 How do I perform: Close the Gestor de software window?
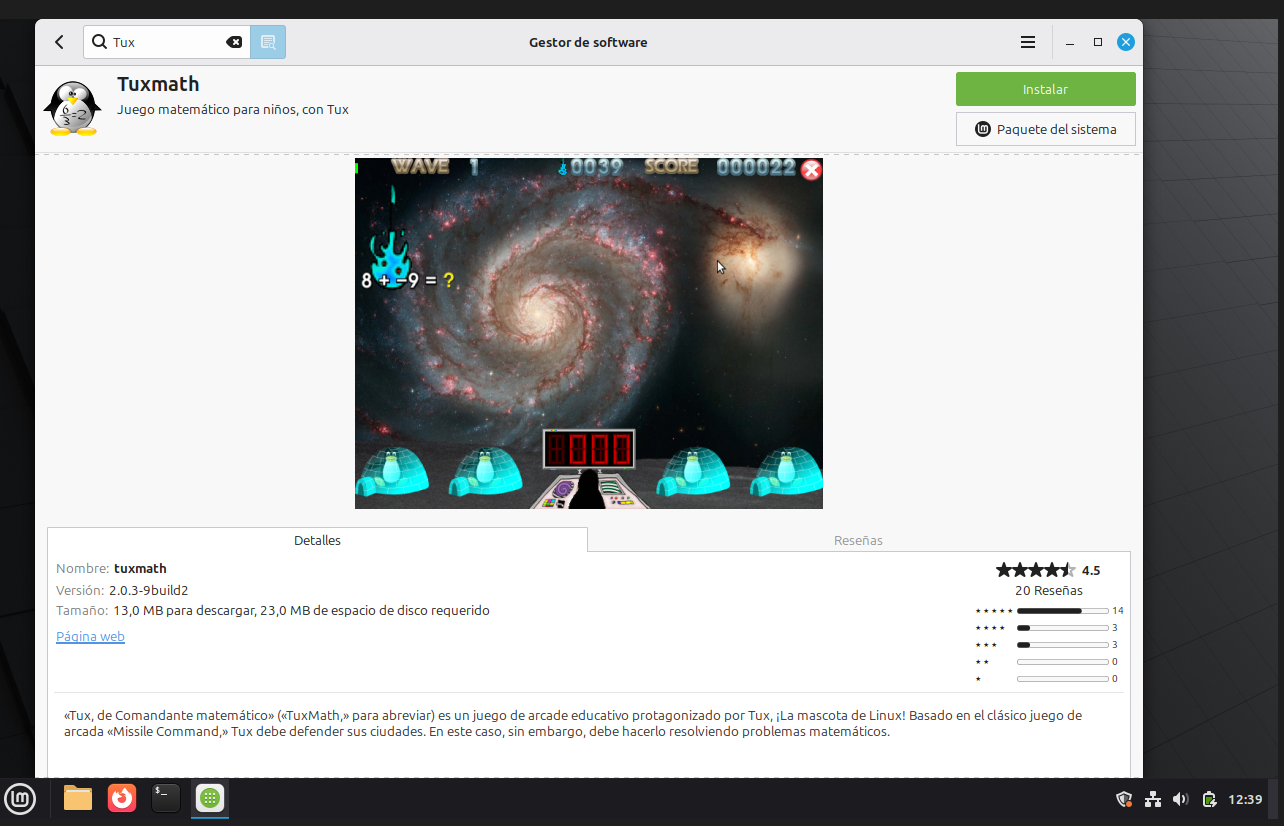[1126, 42]
